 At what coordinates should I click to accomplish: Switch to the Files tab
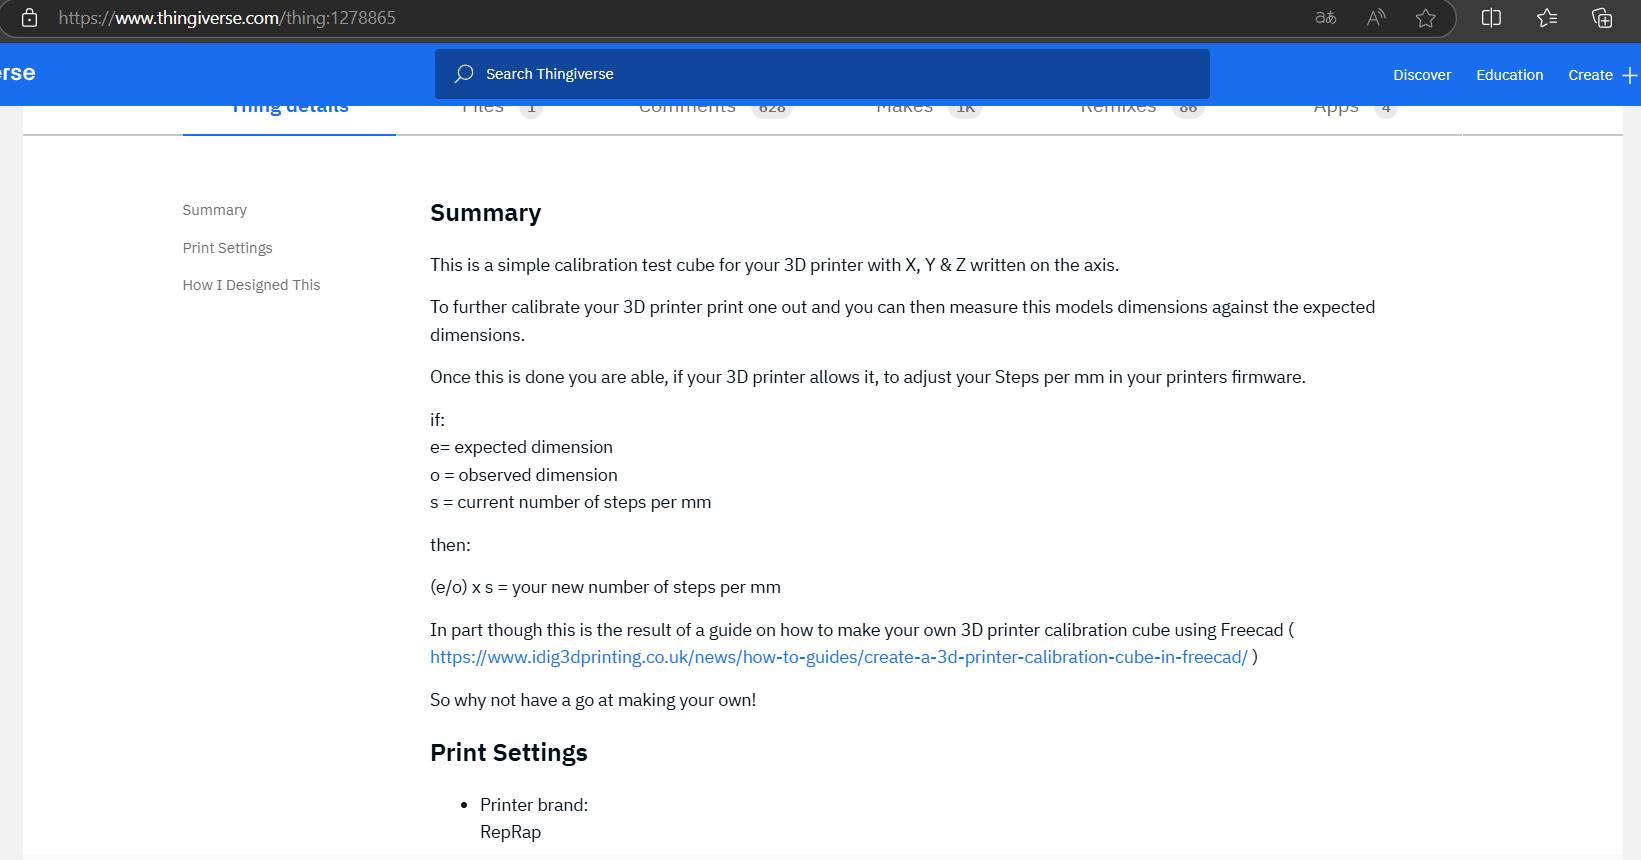coord(502,110)
